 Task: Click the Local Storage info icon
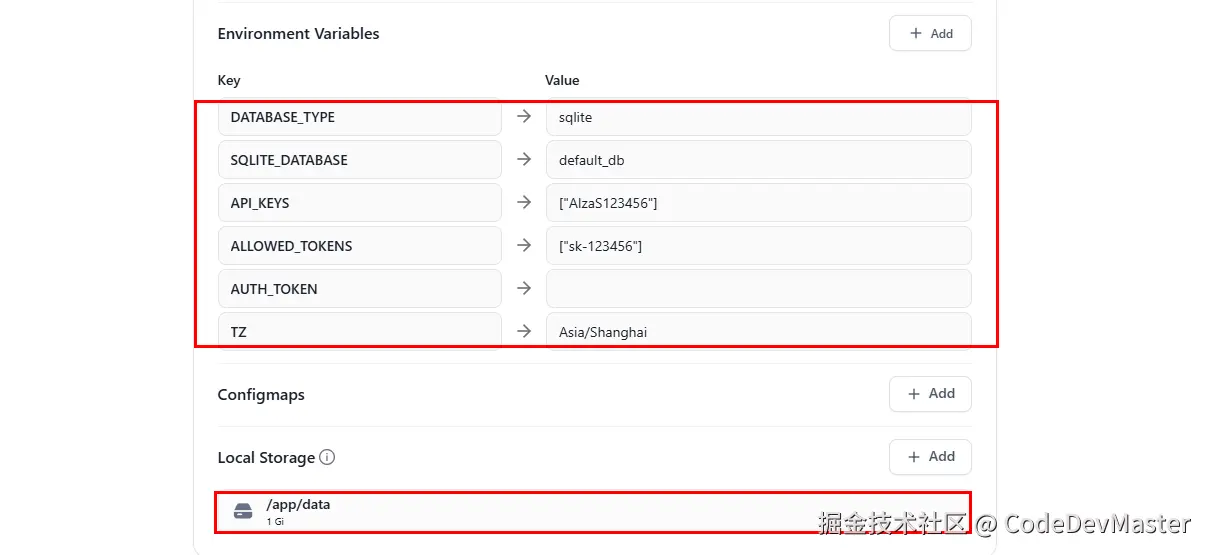pos(327,457)
